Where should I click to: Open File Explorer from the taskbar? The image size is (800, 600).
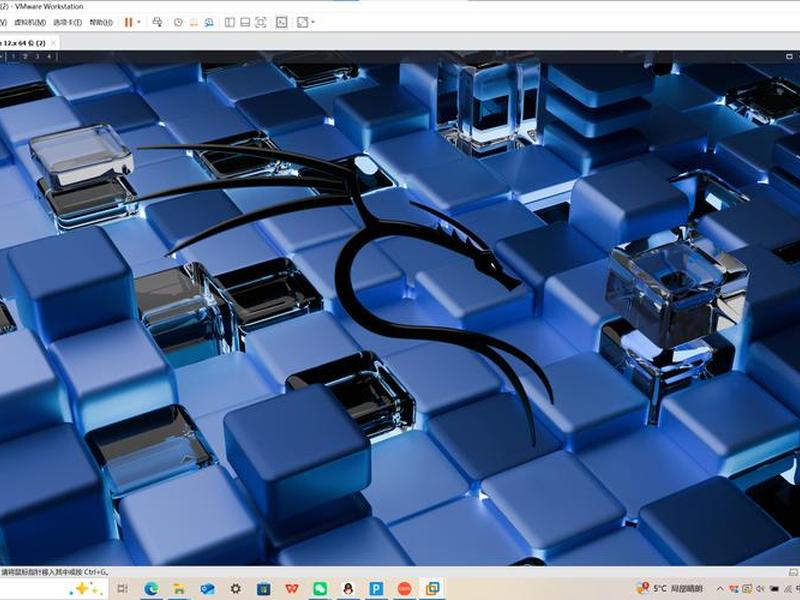(179, 589)
